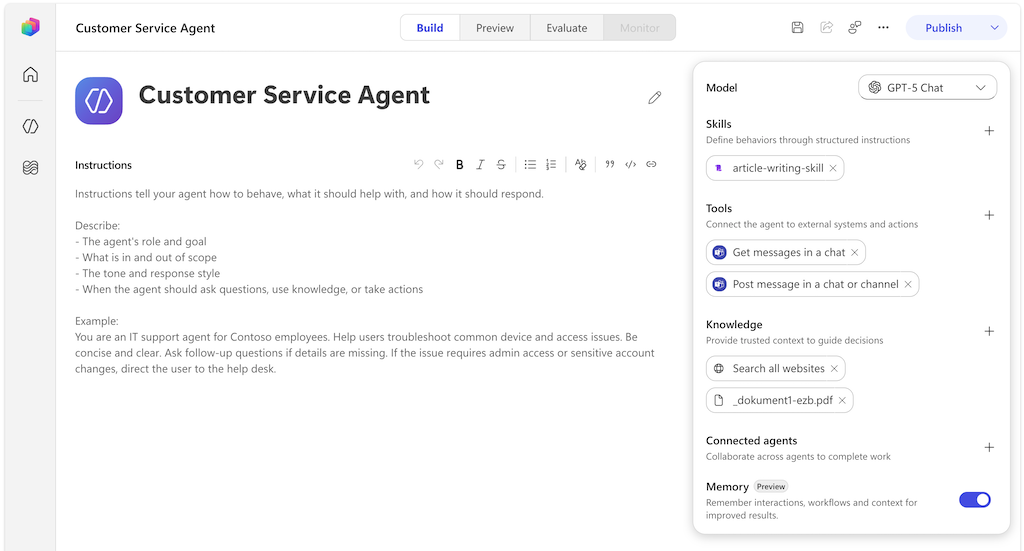Open the Search all websites chip
Image resolution: width=1024 pixels, height=551 pixels.
tap(775, 369)
